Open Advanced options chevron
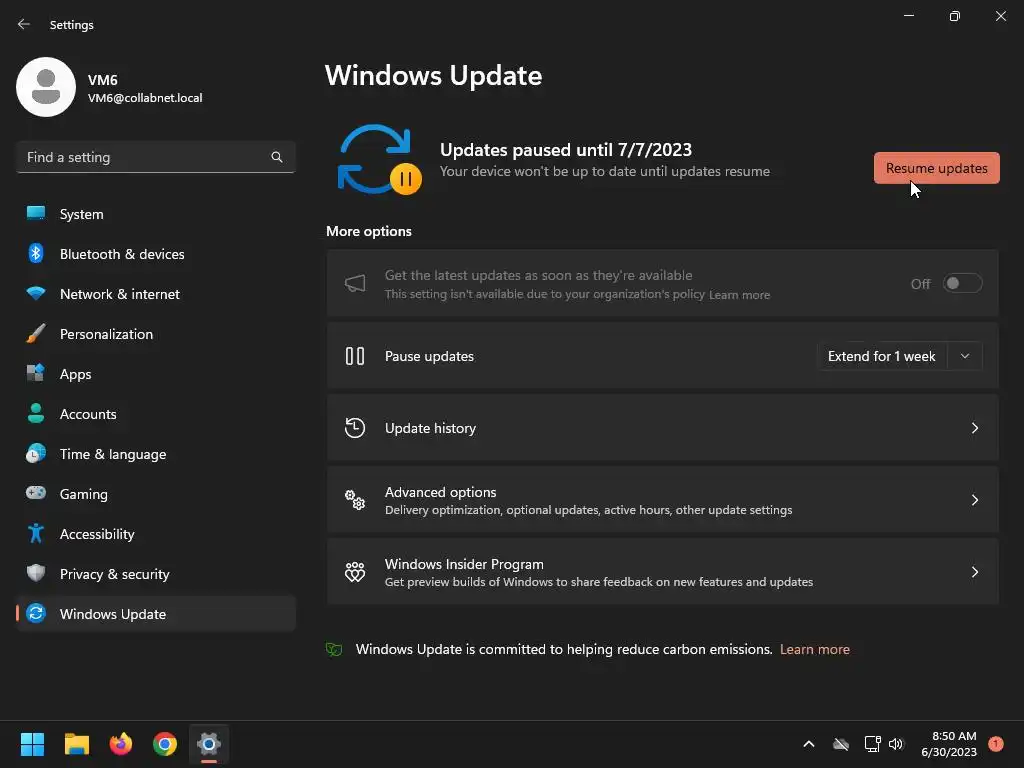The image size is (1024, 768). [x=974, y=500]
